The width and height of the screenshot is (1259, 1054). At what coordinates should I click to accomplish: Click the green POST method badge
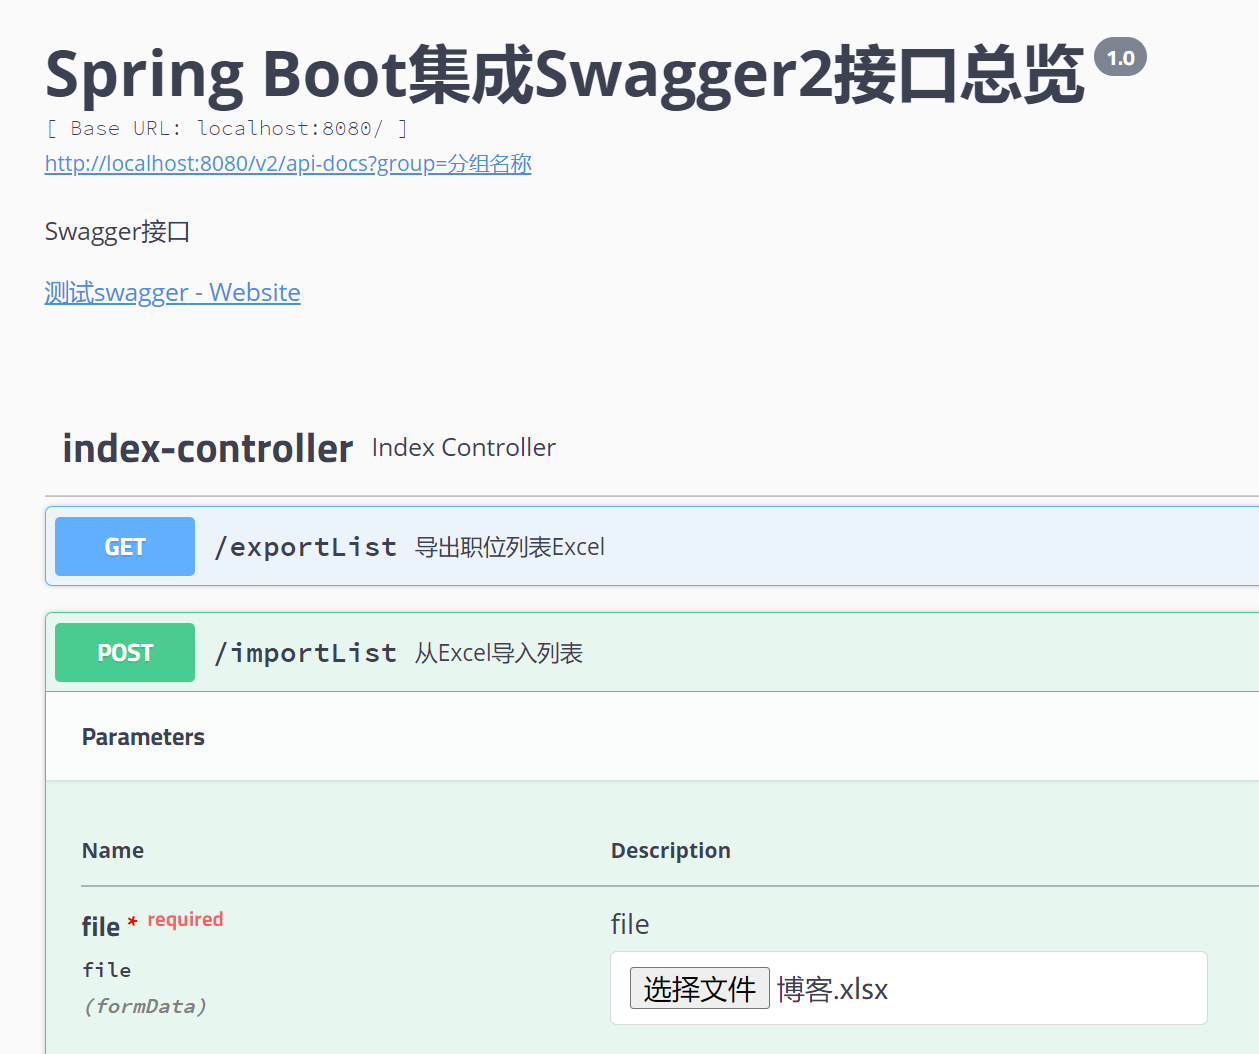click(x=125, y=653)
